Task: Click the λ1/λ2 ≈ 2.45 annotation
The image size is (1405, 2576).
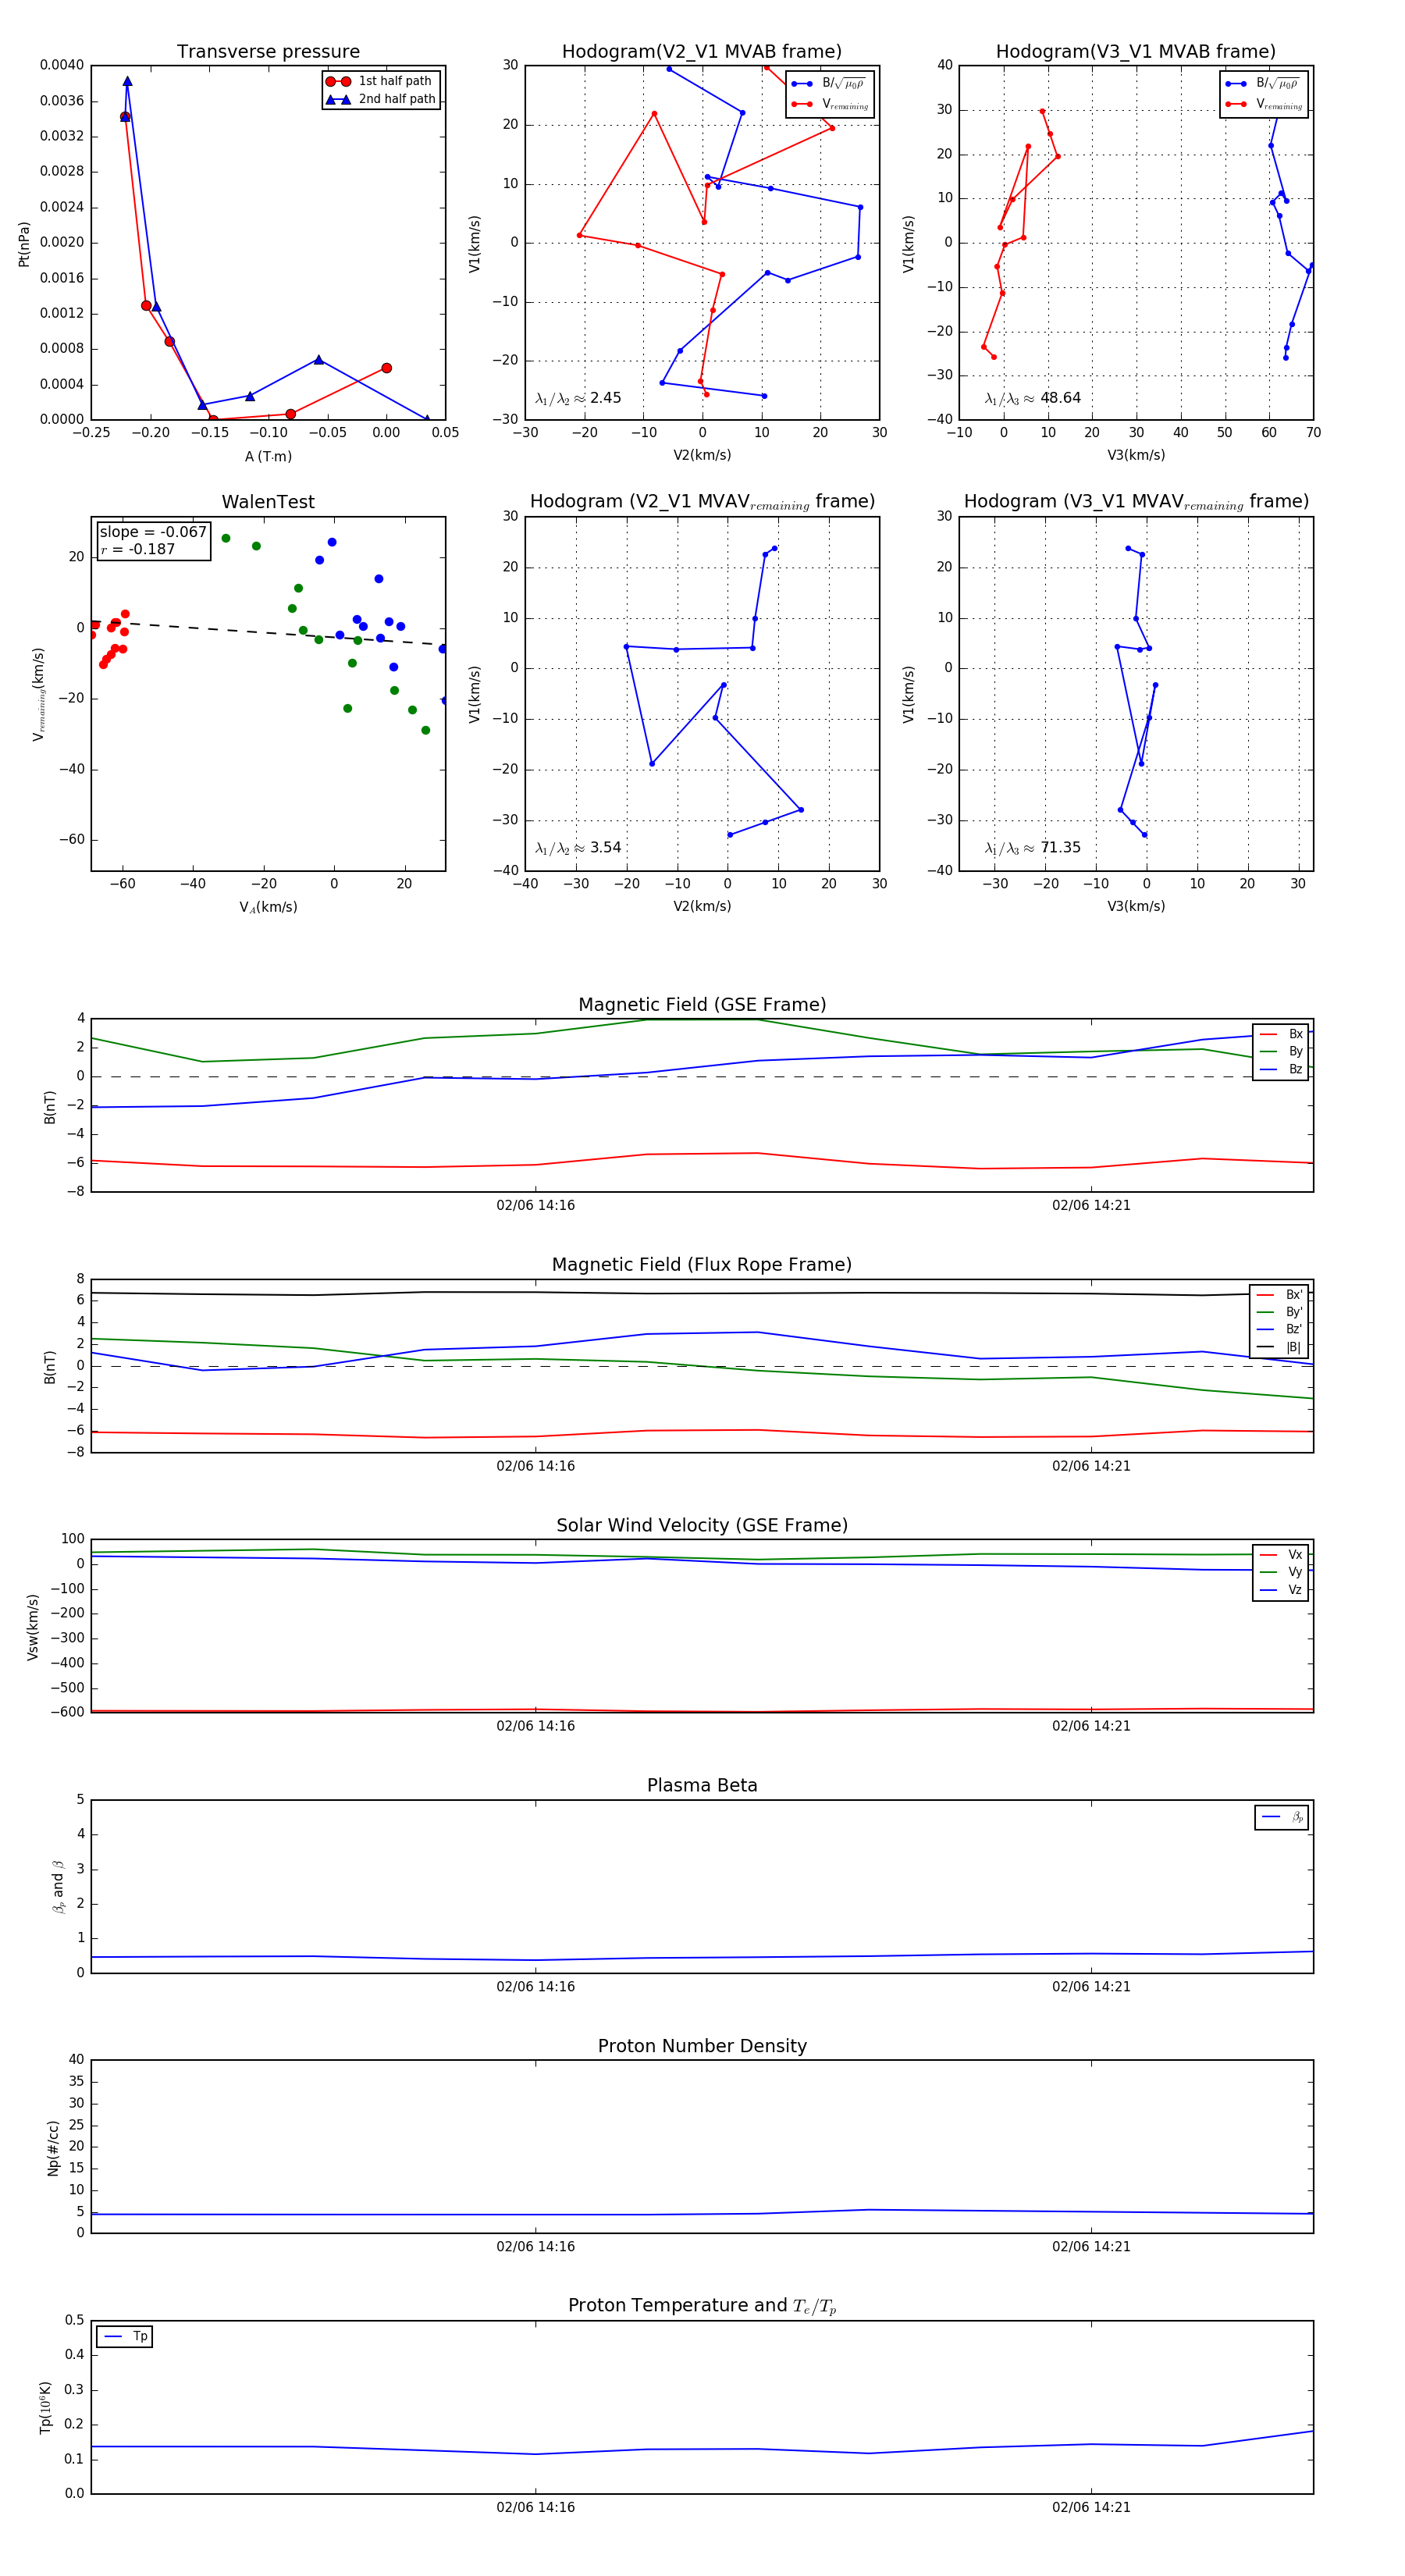Action: tap(578, 398)
